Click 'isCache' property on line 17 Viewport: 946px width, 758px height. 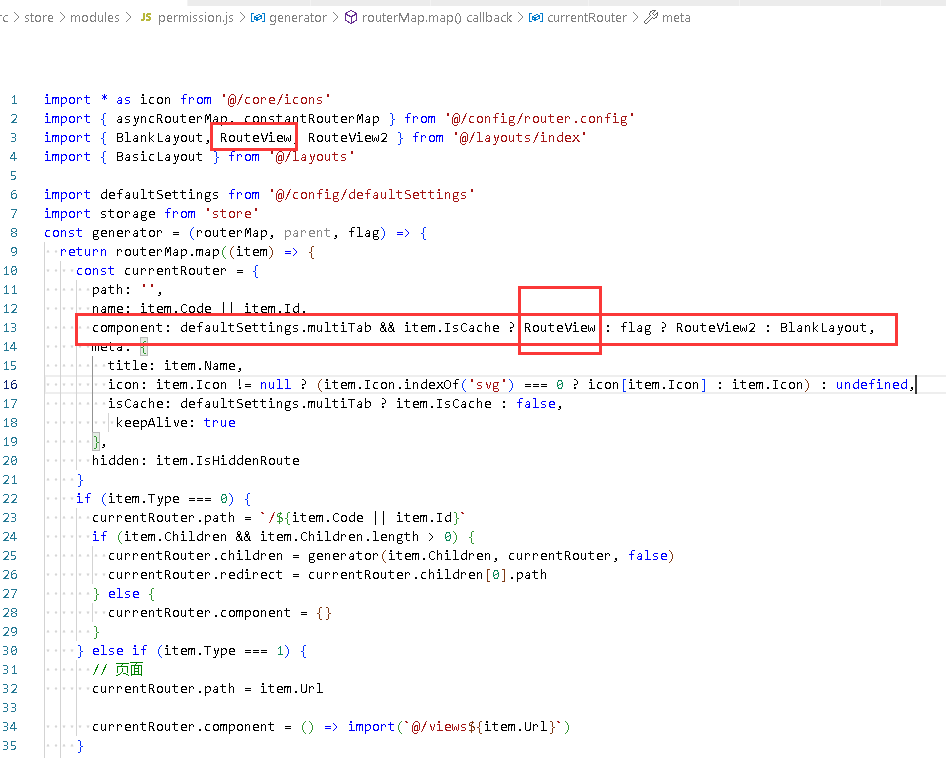(x=135, y=404)
